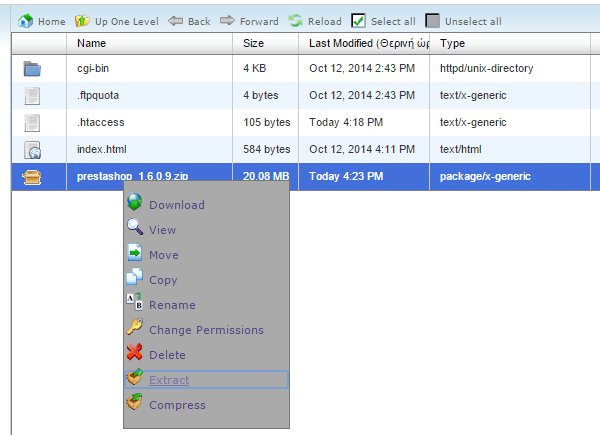
Task: Select the prestashop_1.6.0.9.zip file name
Action: pyautogui.click(x=132, y=176)
